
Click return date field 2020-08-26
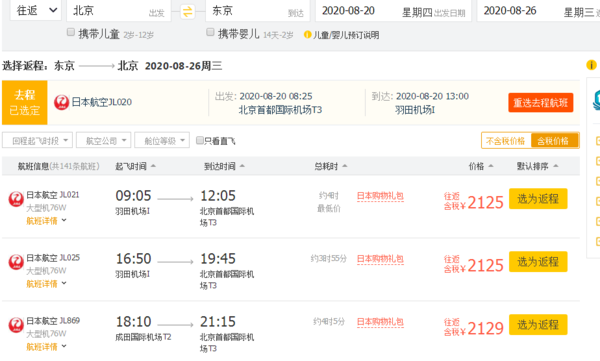click(538, 11)
